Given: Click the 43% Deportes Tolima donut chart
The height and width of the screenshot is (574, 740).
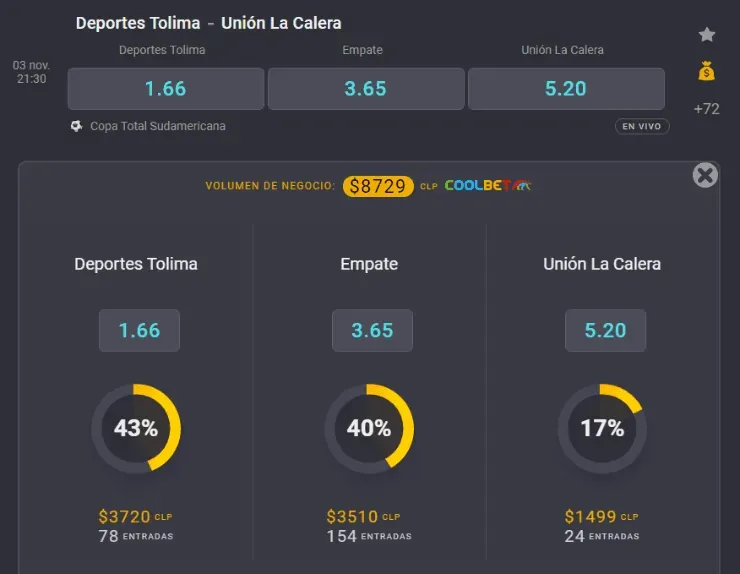Looking at the screenshot, I should (x=136, y=428).
